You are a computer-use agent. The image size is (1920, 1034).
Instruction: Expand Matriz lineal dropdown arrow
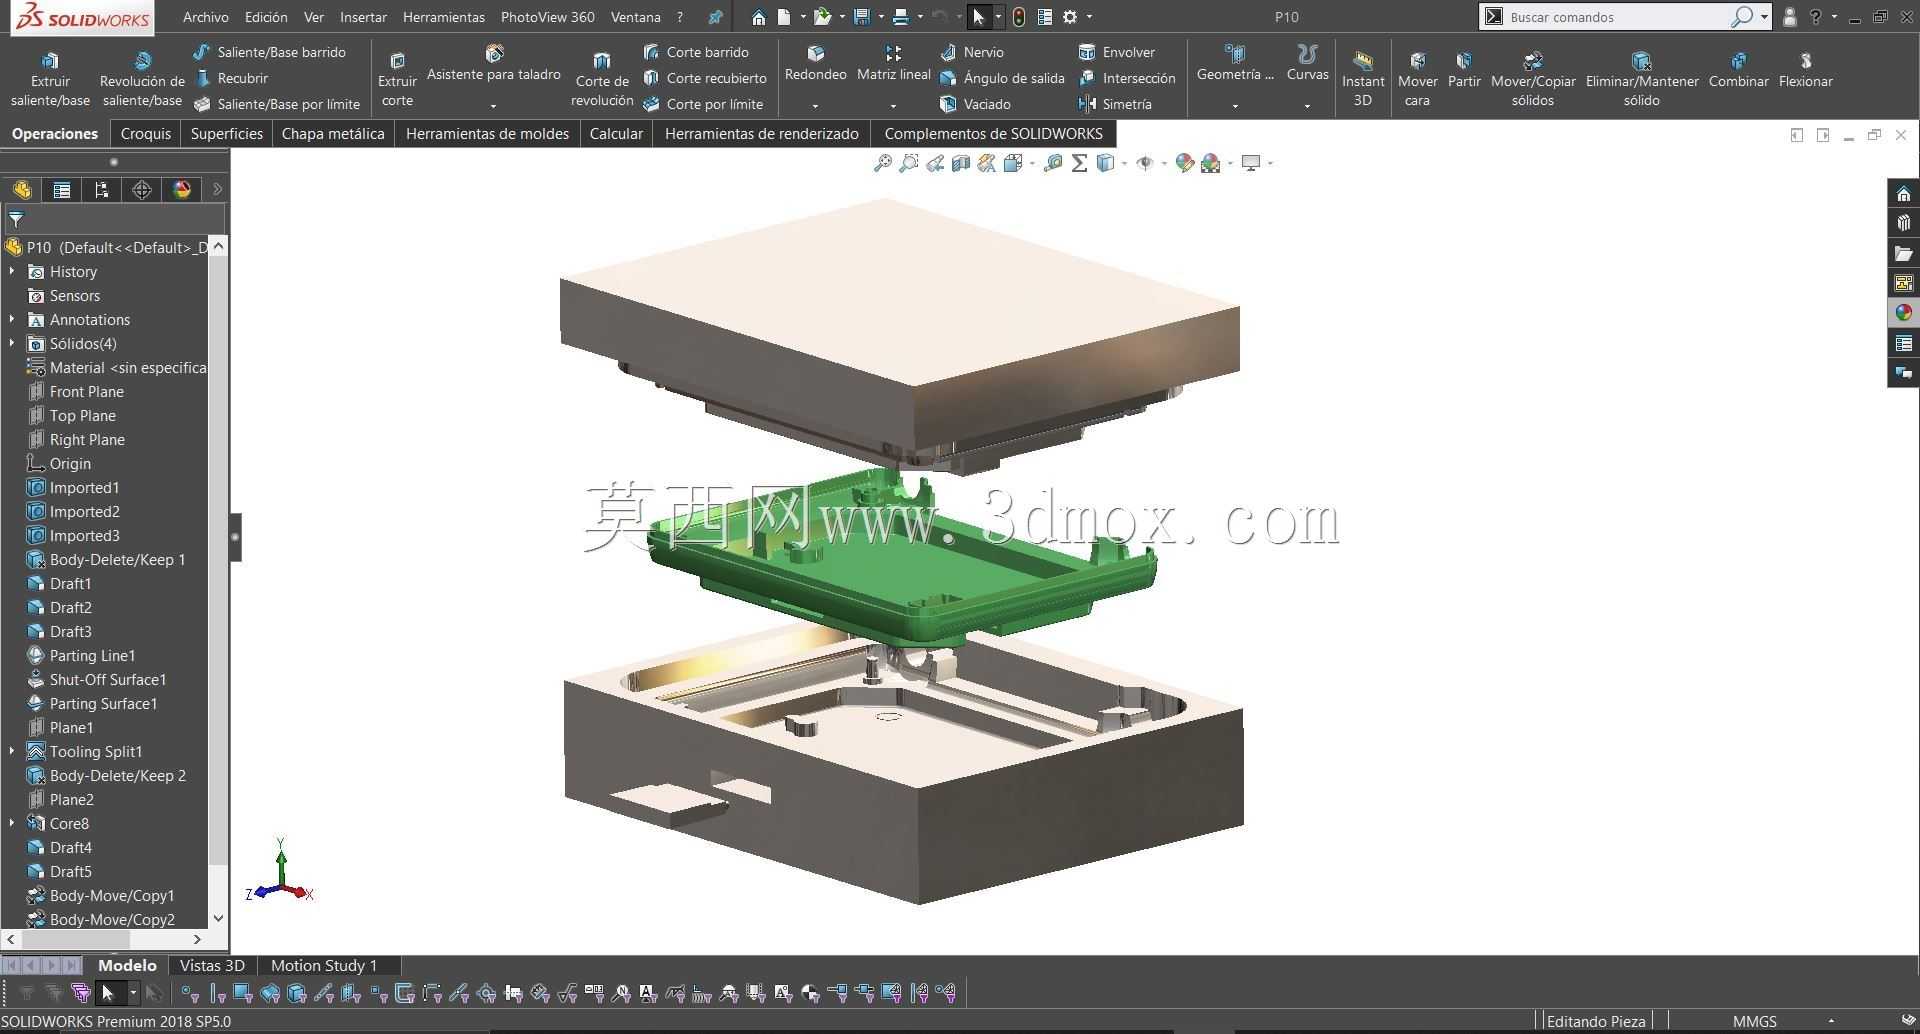pyautogui.click(x=893, y=106)
